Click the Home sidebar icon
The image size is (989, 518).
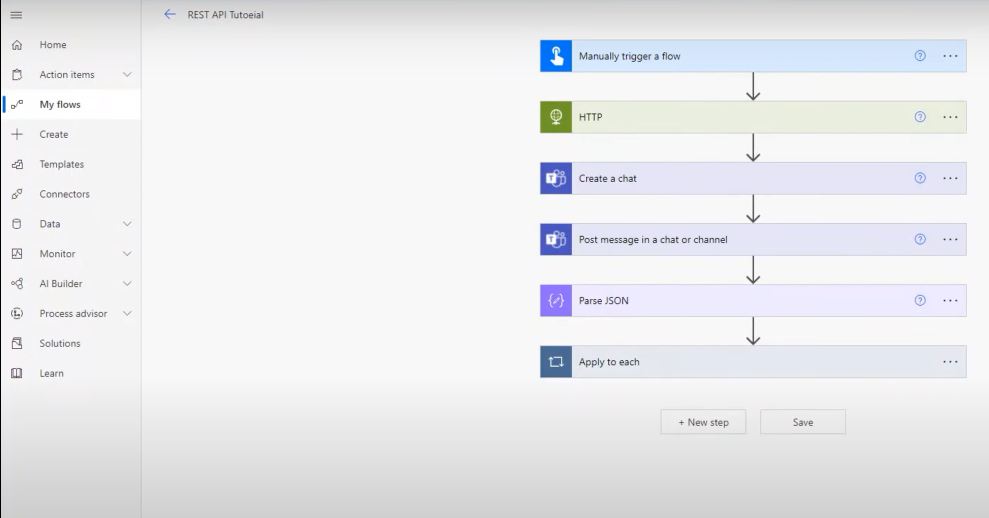click(x=17, y=45)
